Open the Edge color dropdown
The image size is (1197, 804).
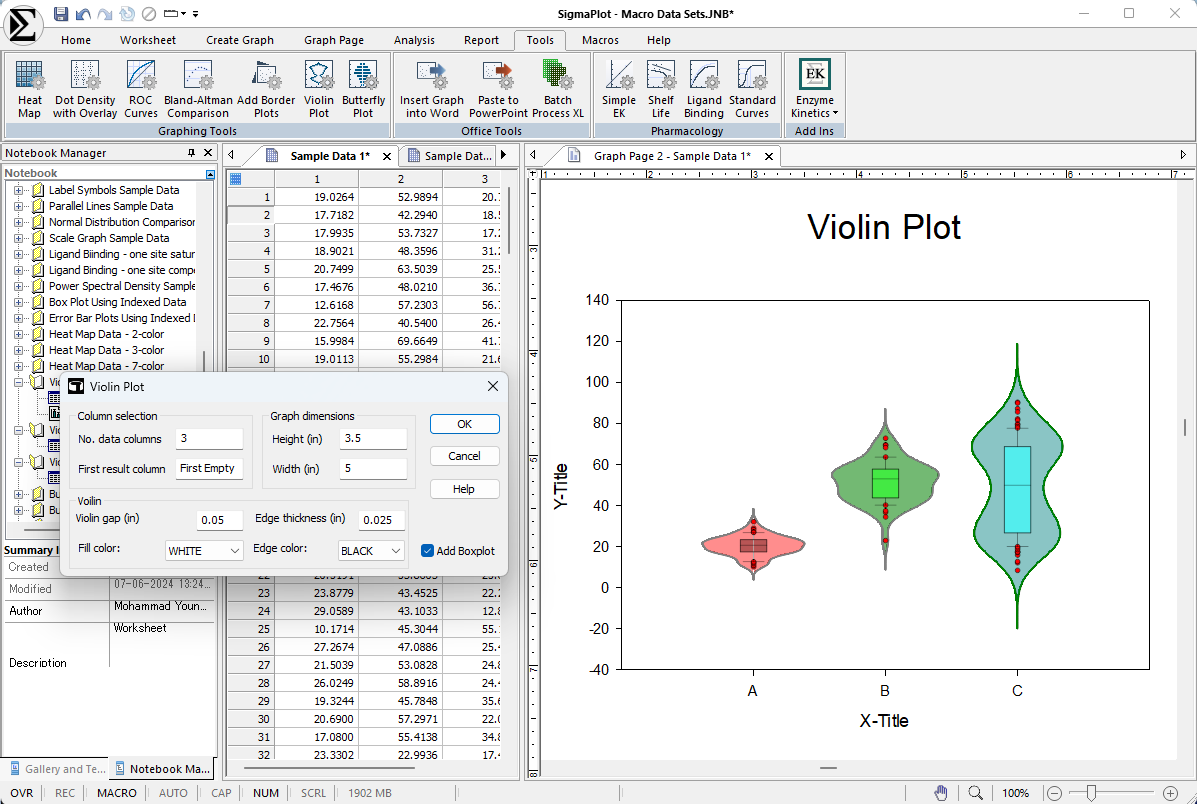[371, 551]
